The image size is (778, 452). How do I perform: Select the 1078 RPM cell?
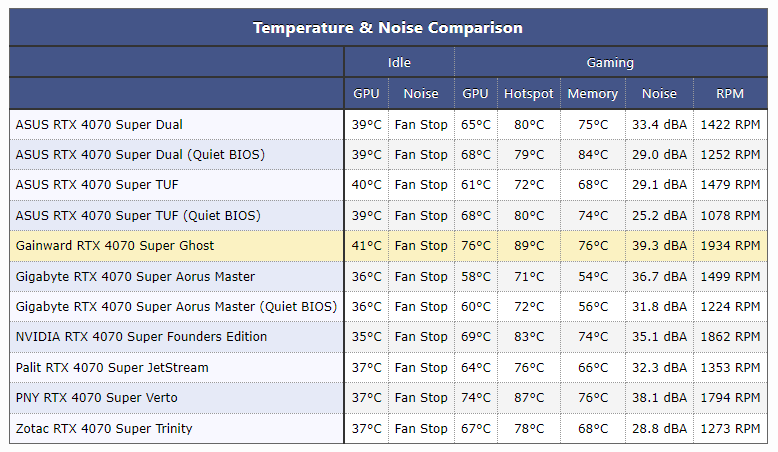731,216
